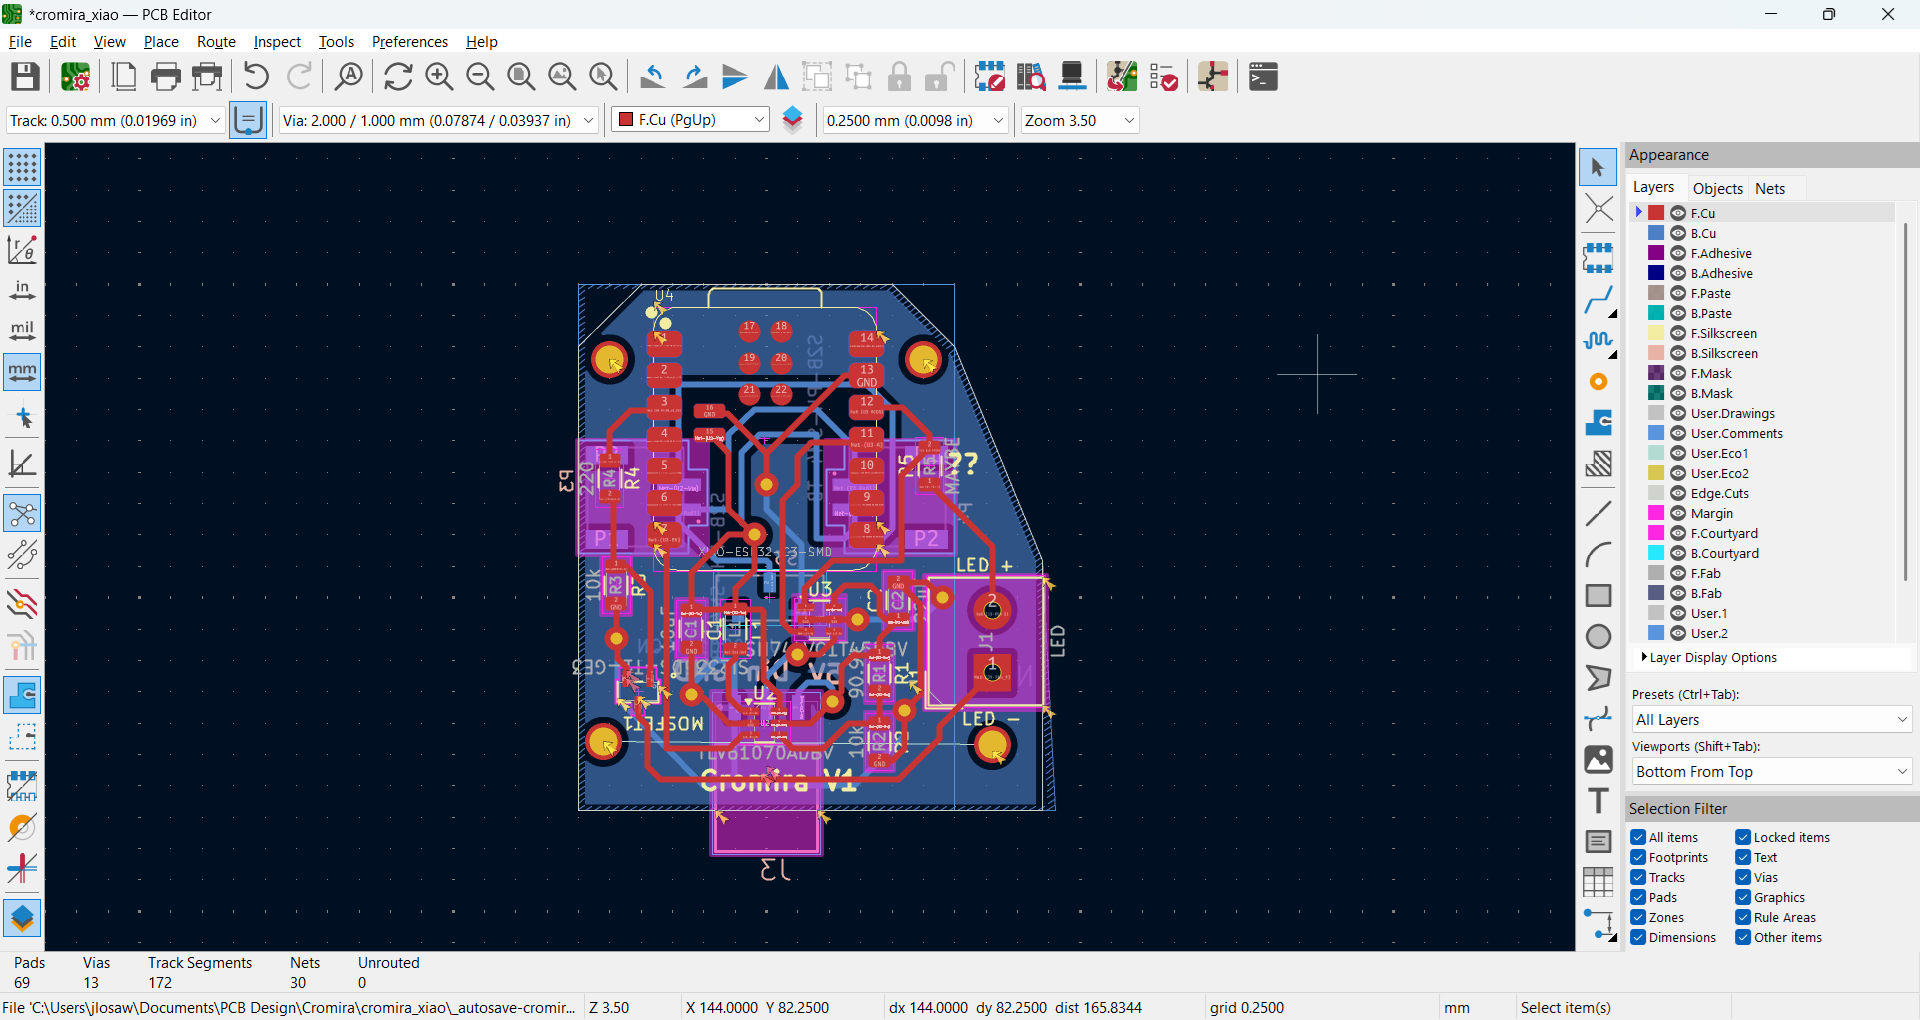Select the Add Text tool

point(1598,801)
